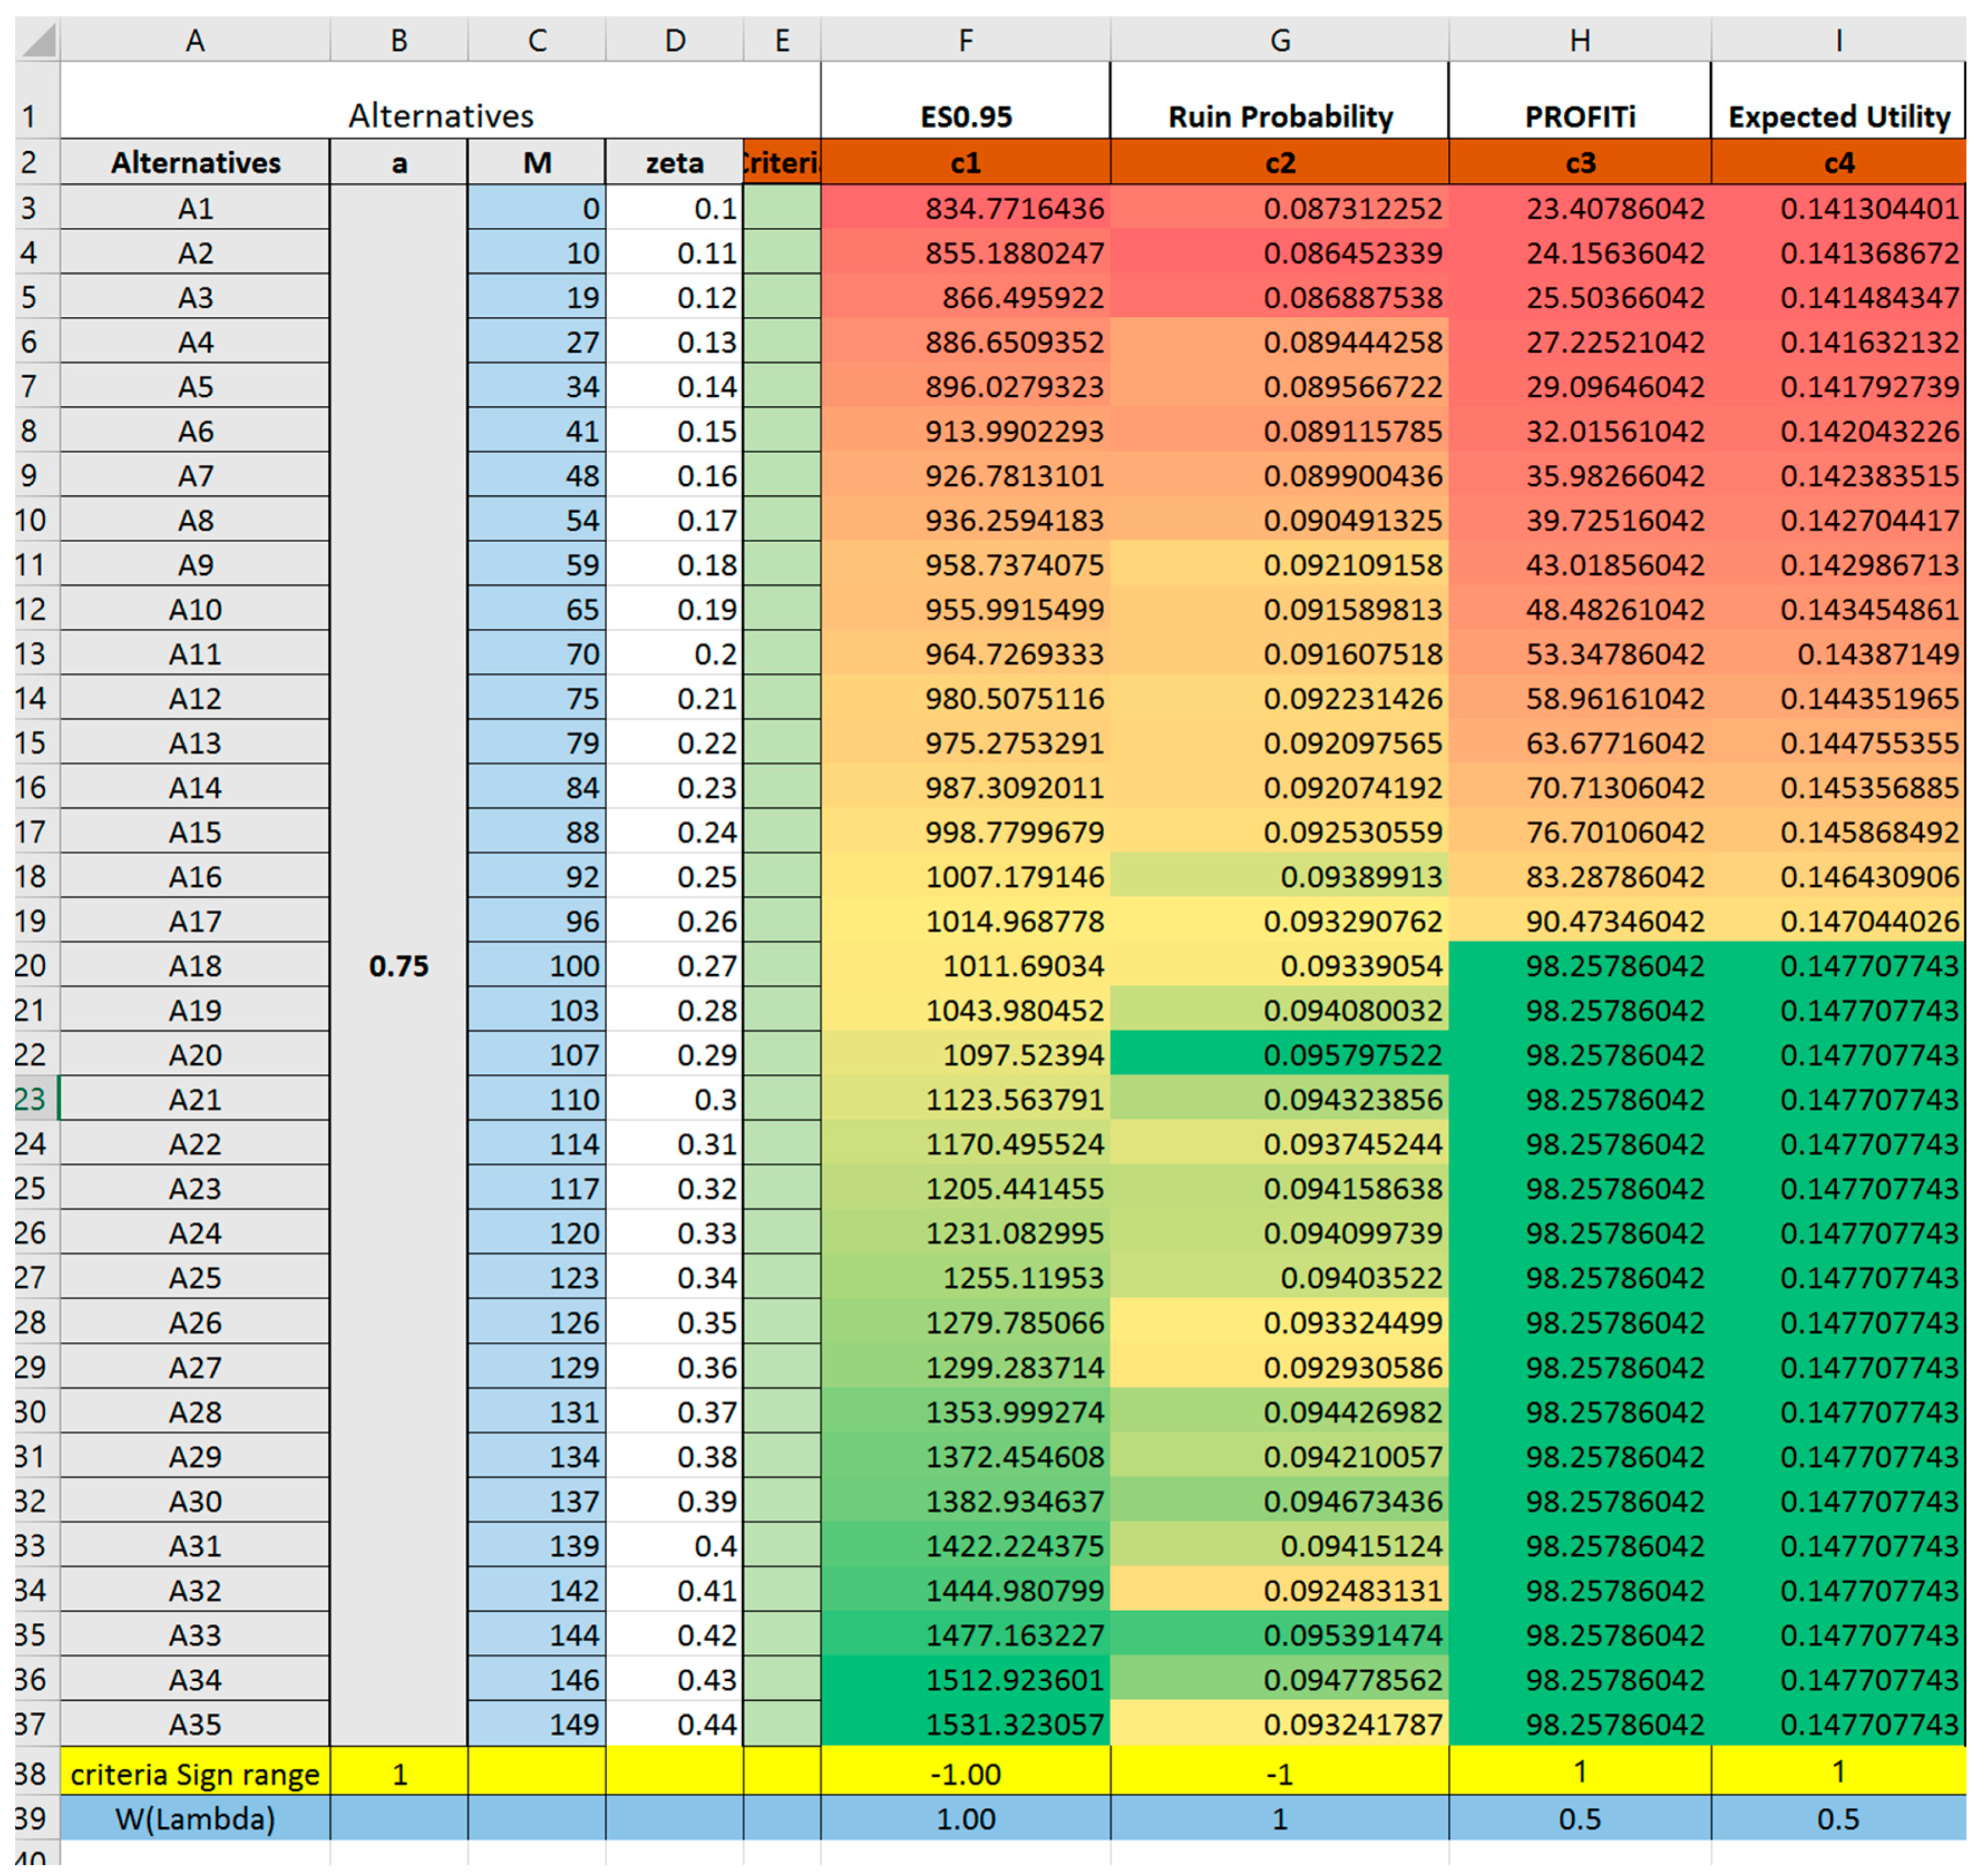The image size is (1977, 1876).
Task: Click the dark green 0.095797522 cell
Action: (1279, 1054)
